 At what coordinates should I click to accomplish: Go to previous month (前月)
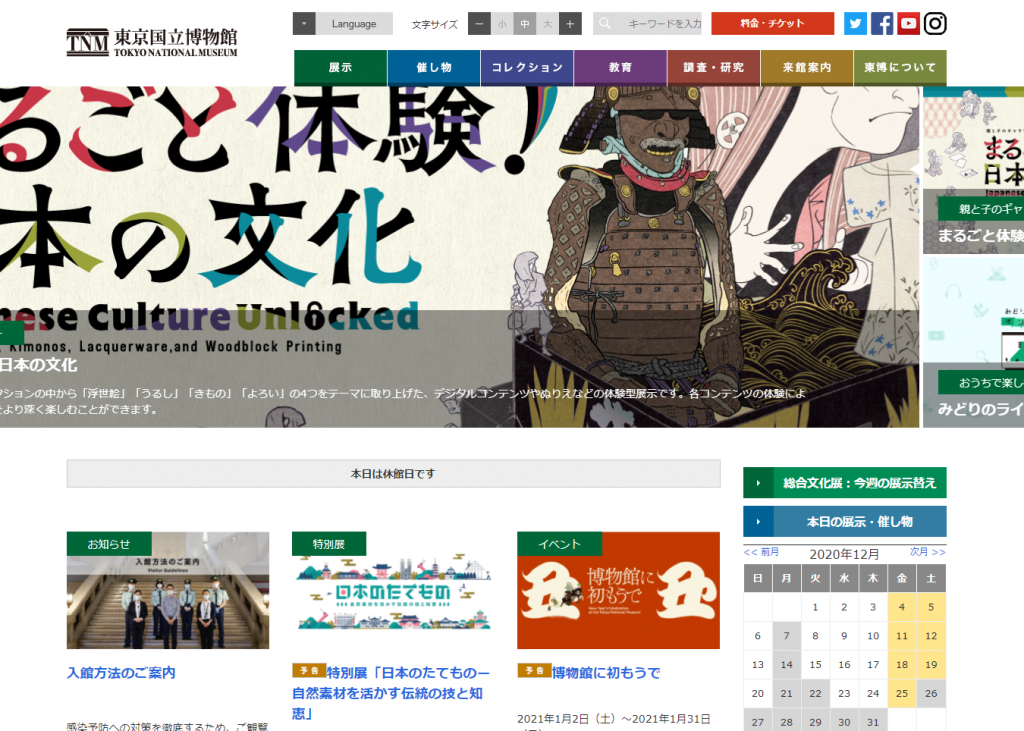coord(761,552)
